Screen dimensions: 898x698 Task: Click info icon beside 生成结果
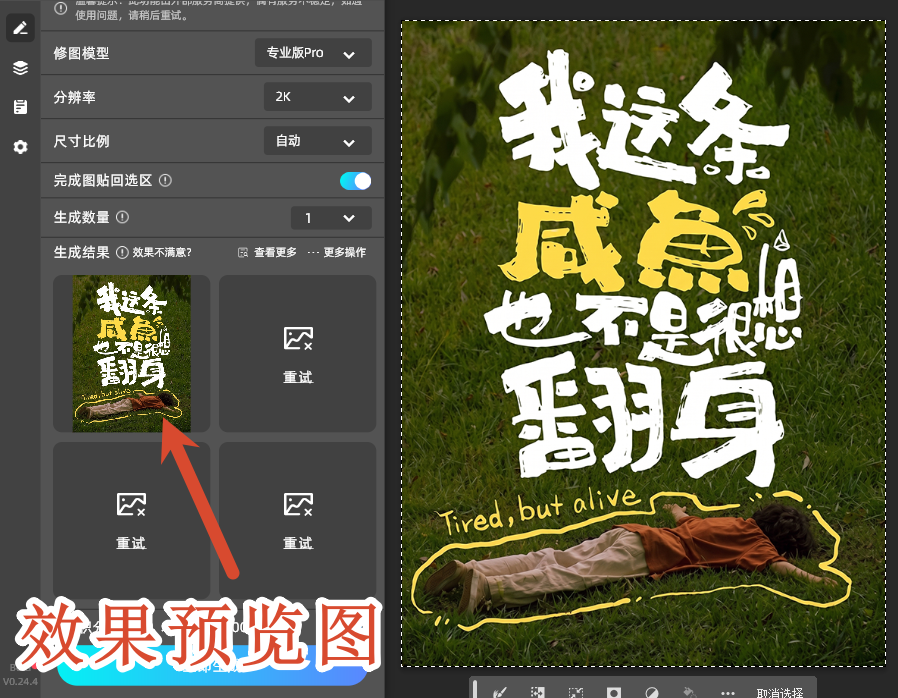pyautogui.click(x=122, y=253)
